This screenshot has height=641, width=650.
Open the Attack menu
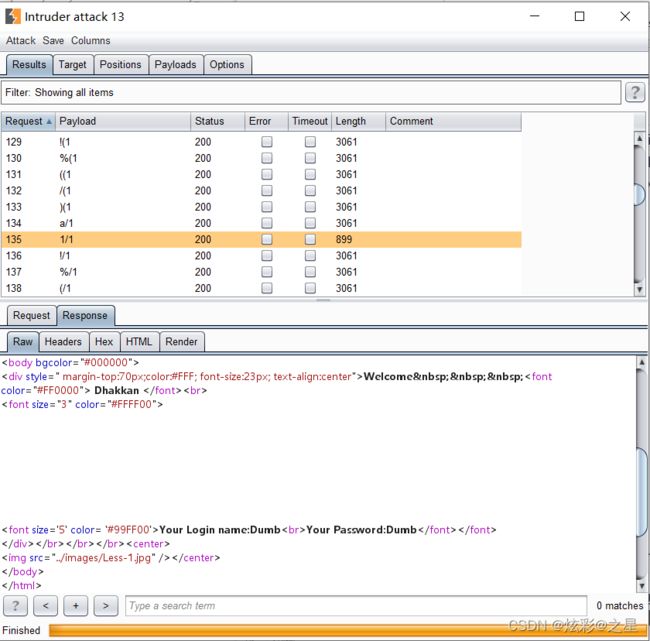21,41
